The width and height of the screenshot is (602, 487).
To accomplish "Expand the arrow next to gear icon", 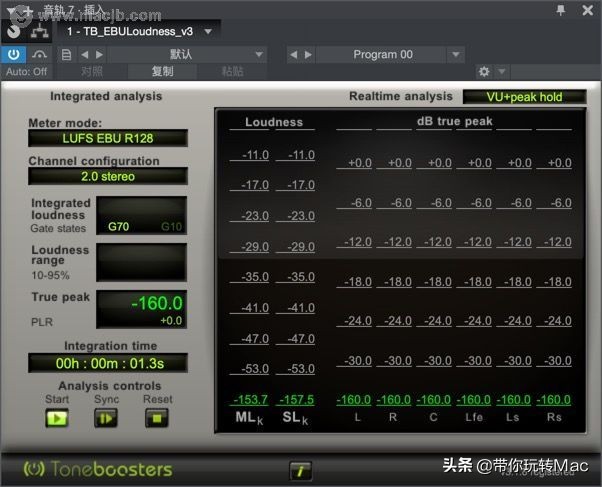I will 501,71.
